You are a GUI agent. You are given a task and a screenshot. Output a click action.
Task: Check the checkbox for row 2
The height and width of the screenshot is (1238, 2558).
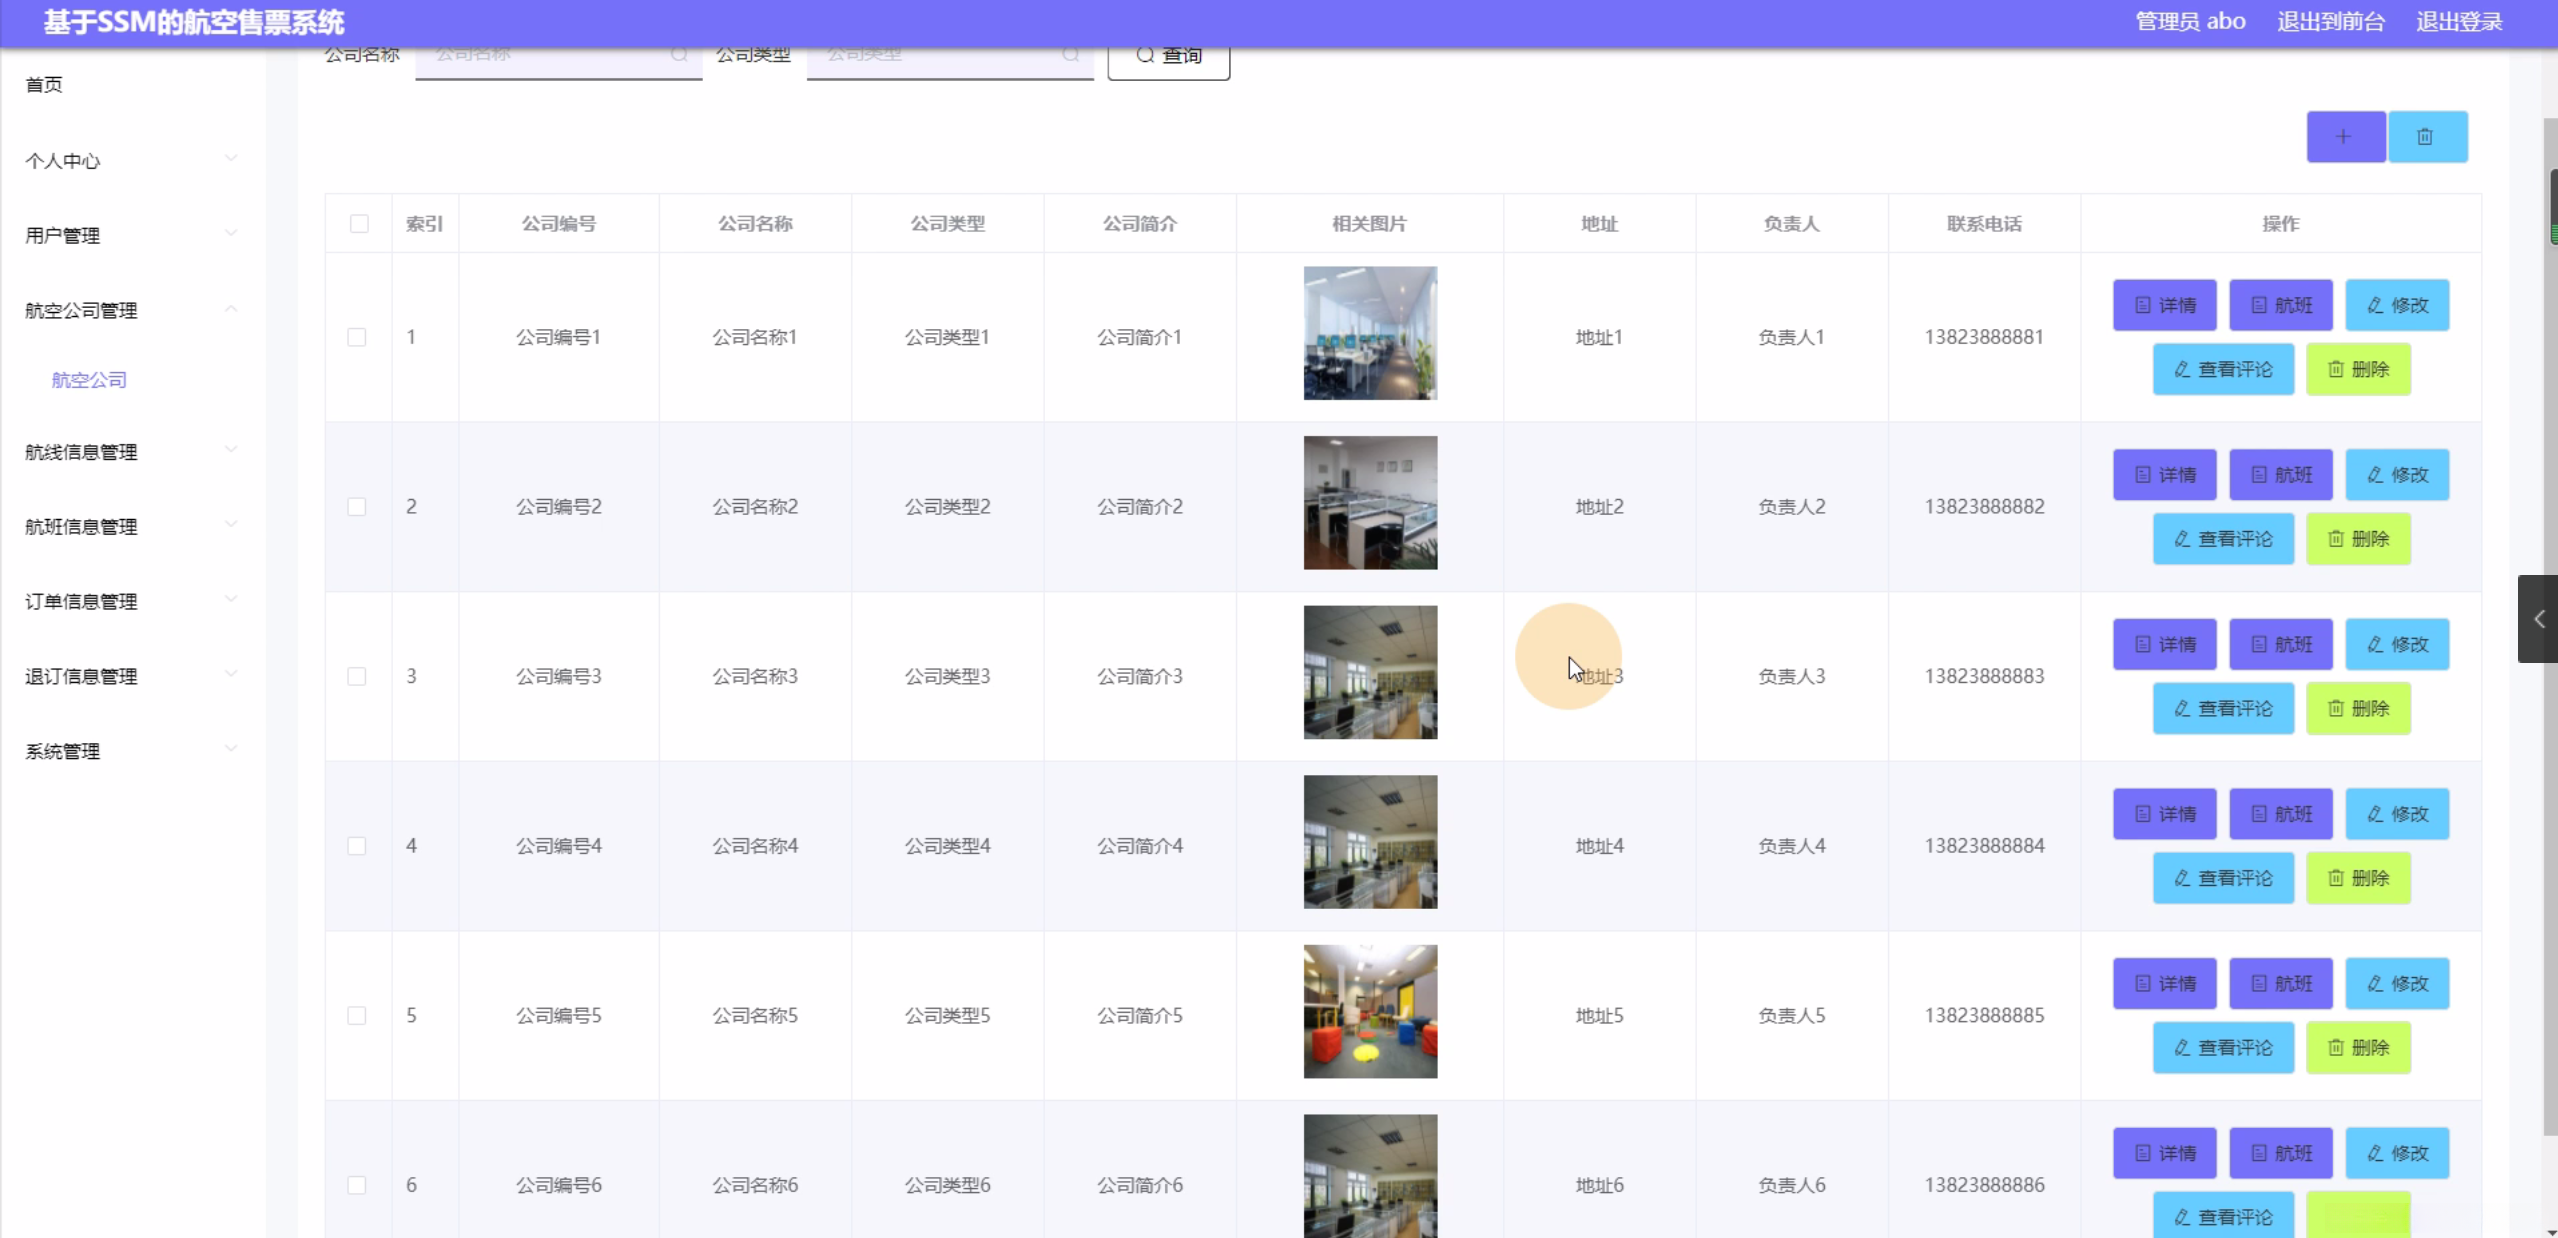[x=357, y=507]
